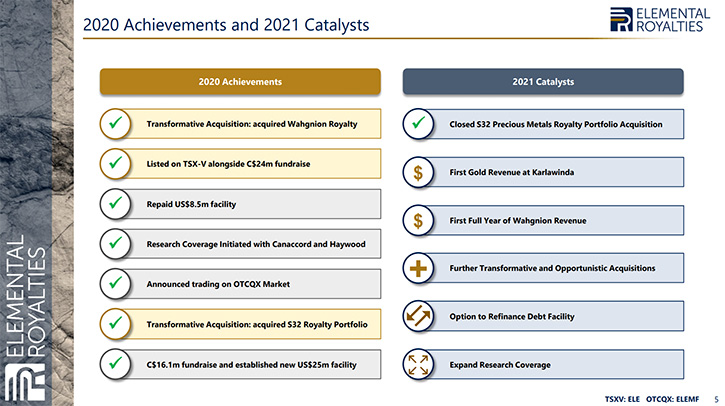Select the 2021 Catalysts header
Viewport: 725px width, 406px height.
click(543, 82)
